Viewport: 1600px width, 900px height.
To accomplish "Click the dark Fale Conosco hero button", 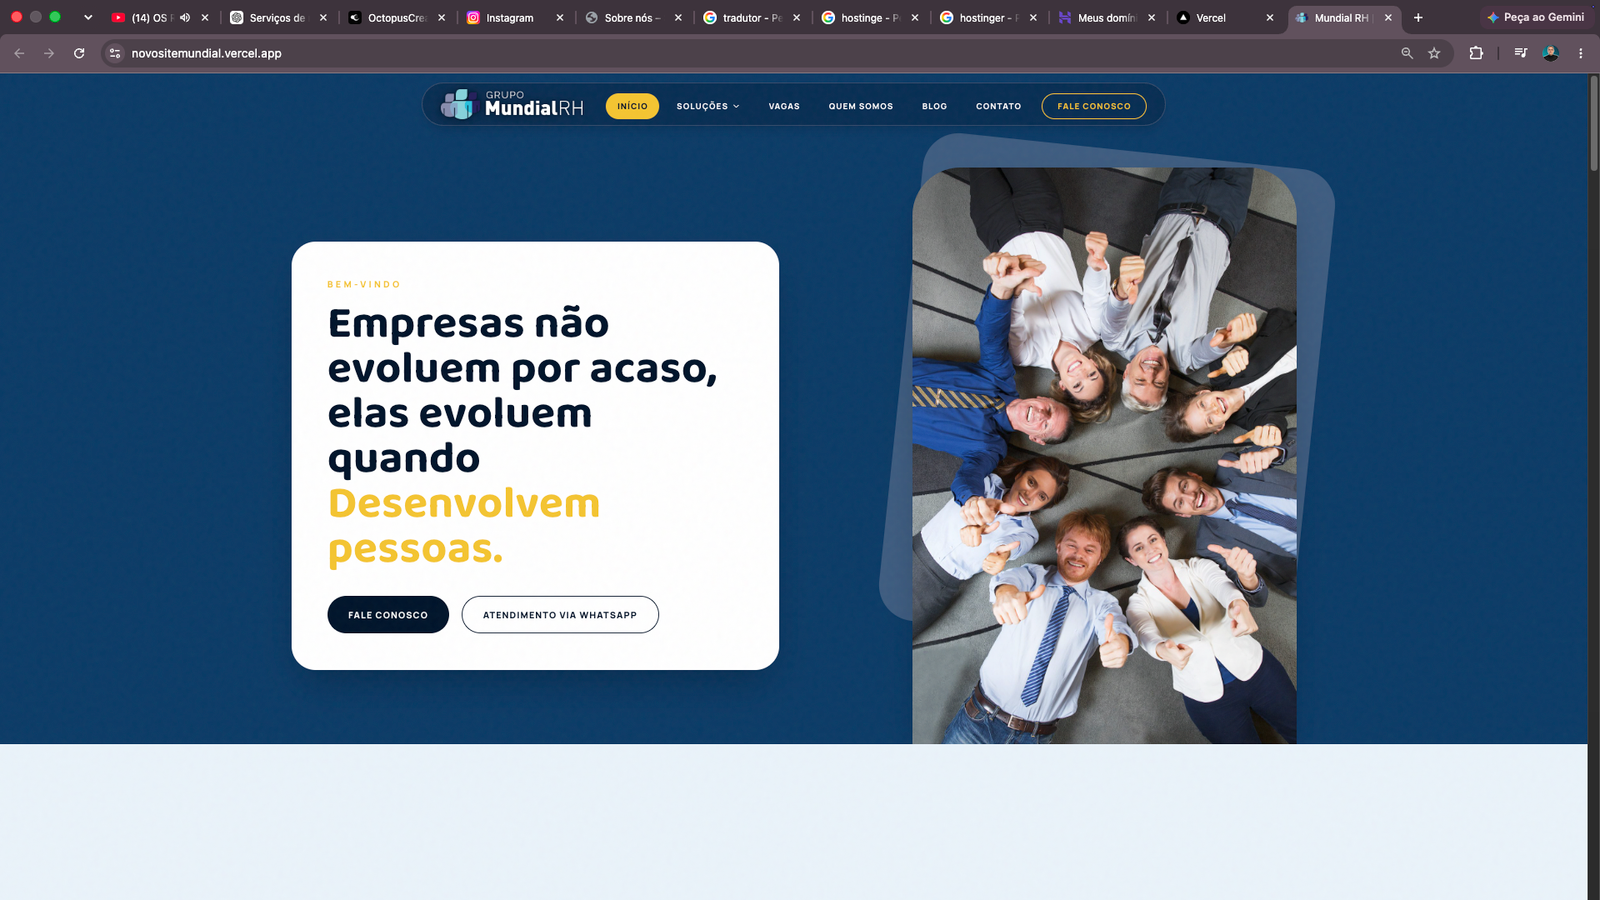I will tap(388, 615).
